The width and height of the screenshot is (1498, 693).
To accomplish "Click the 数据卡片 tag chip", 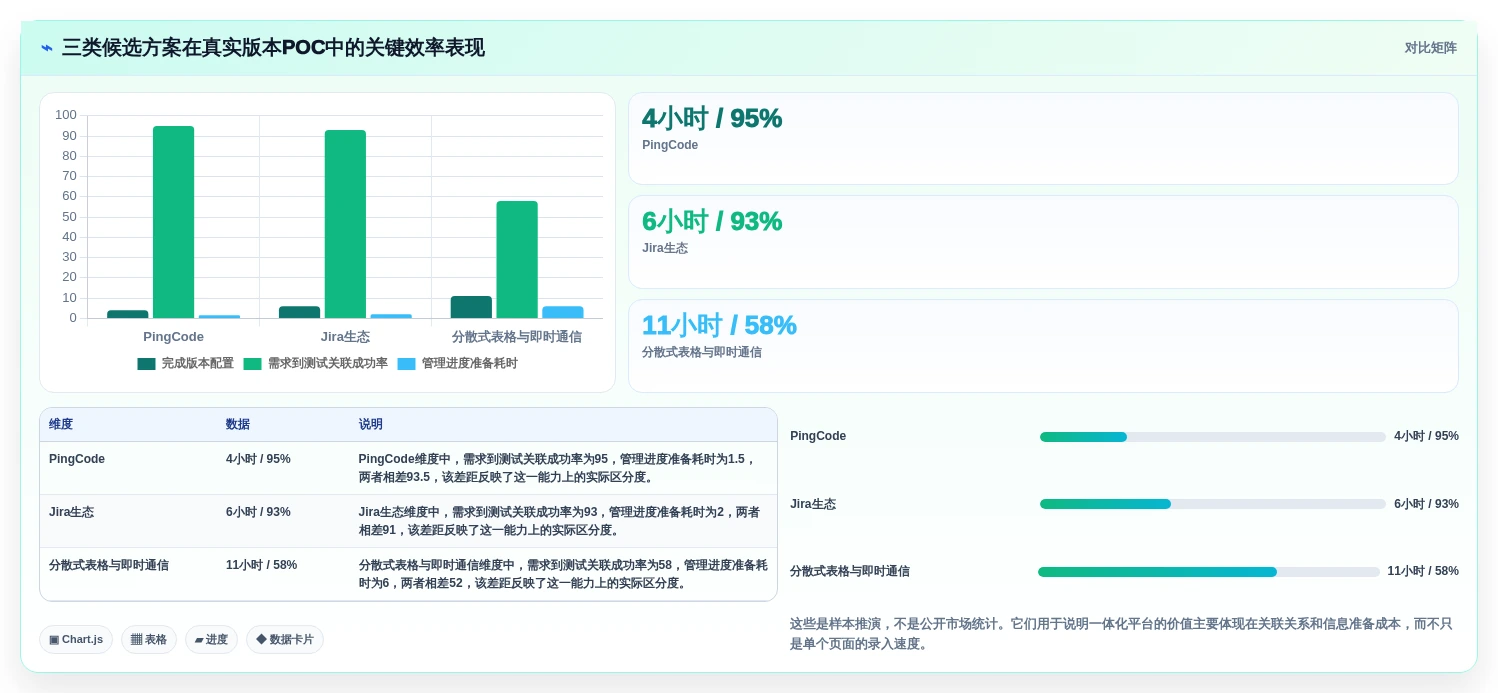I will point(285,640).
